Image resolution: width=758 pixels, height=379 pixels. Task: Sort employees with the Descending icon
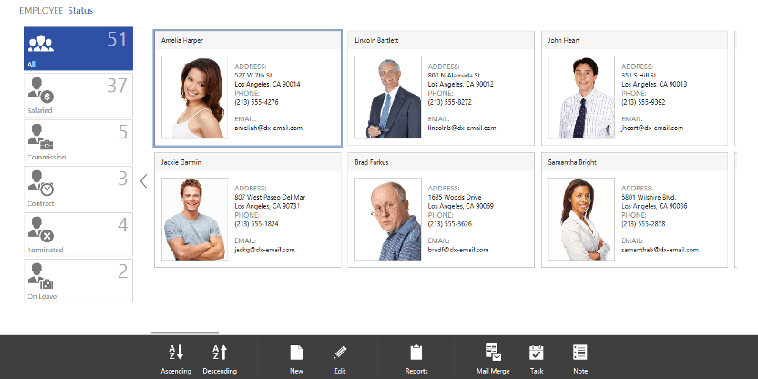[219, 352]
